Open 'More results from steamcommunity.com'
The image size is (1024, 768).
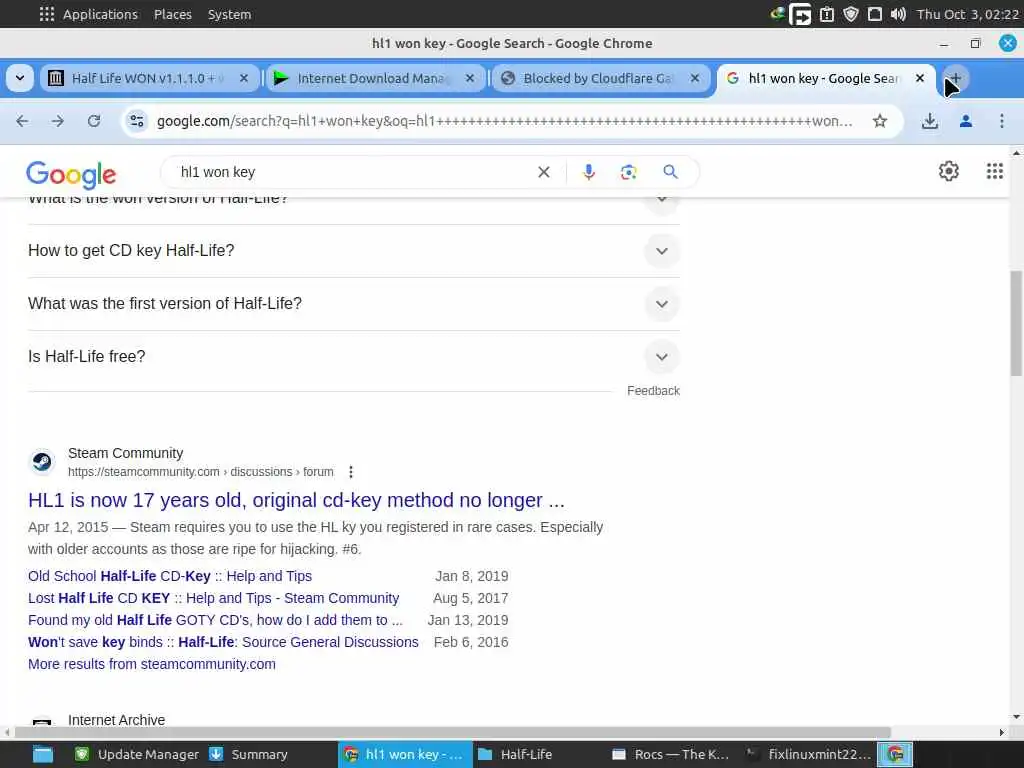(152, 664)
